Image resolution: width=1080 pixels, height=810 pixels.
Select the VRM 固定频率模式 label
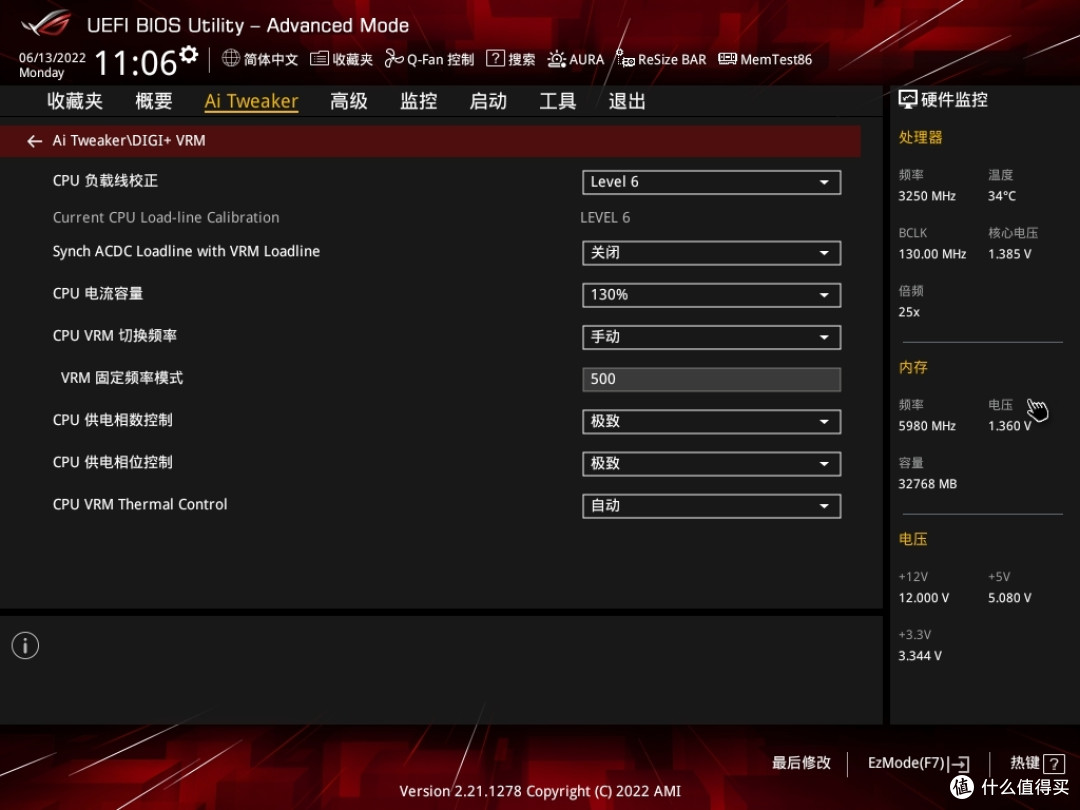click(122, 378)
